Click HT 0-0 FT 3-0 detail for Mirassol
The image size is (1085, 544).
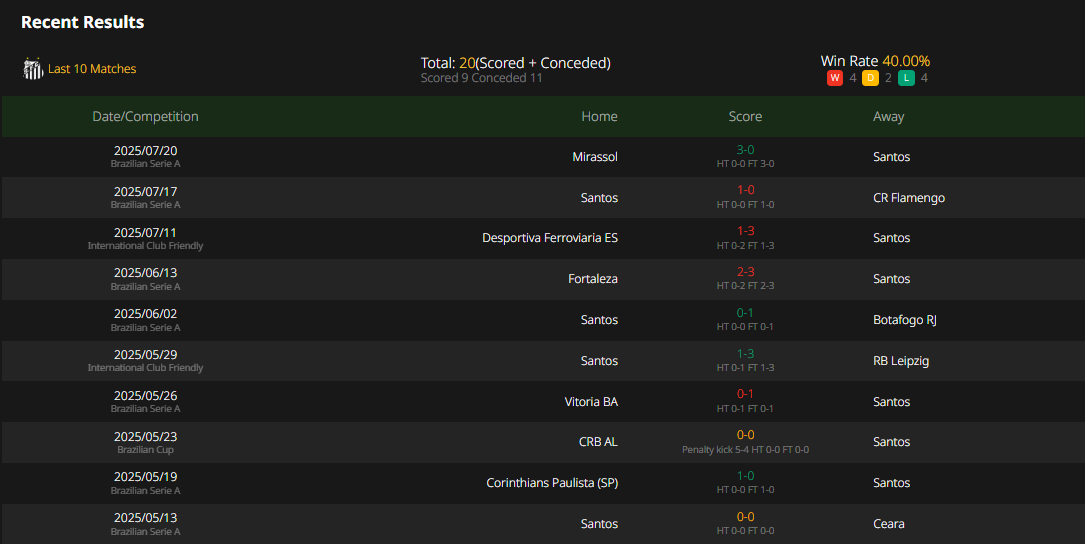[x=745, y=164]
